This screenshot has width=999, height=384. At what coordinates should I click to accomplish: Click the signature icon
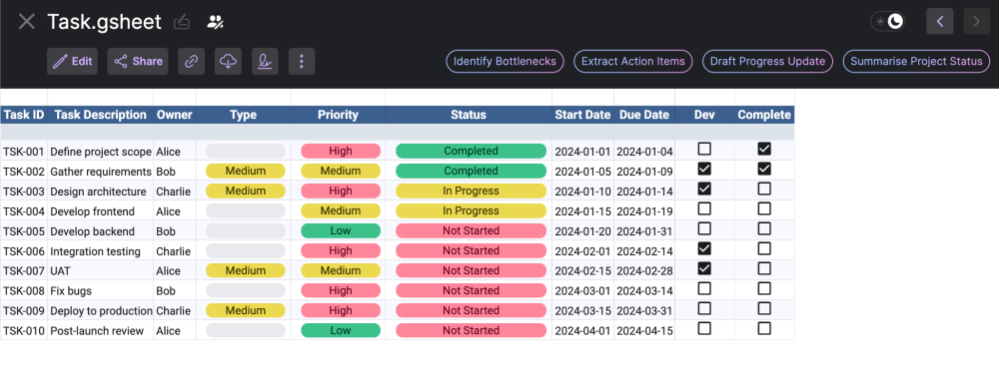tap(265, 62)
